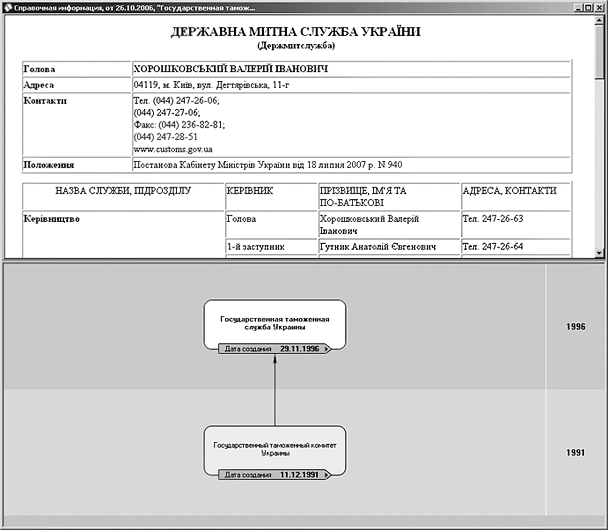Screen dimensions: 608x530
Task: Click the address 04119, м. Київ cell
Action: pyautogui.click(x=351, y=85)
